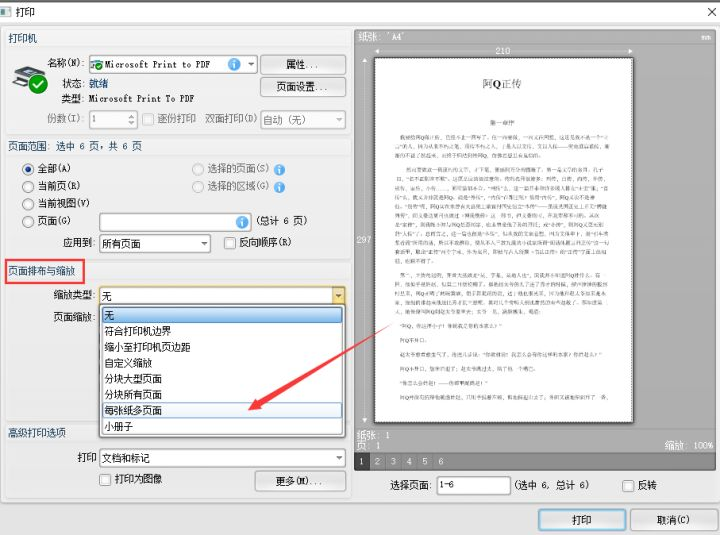Click the 页面(G) page range input field

175,222
